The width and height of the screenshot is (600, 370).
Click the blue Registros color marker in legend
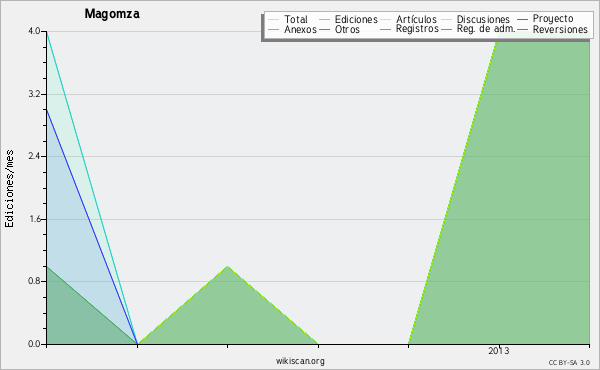pyautogui.click(x=386, y=29)
